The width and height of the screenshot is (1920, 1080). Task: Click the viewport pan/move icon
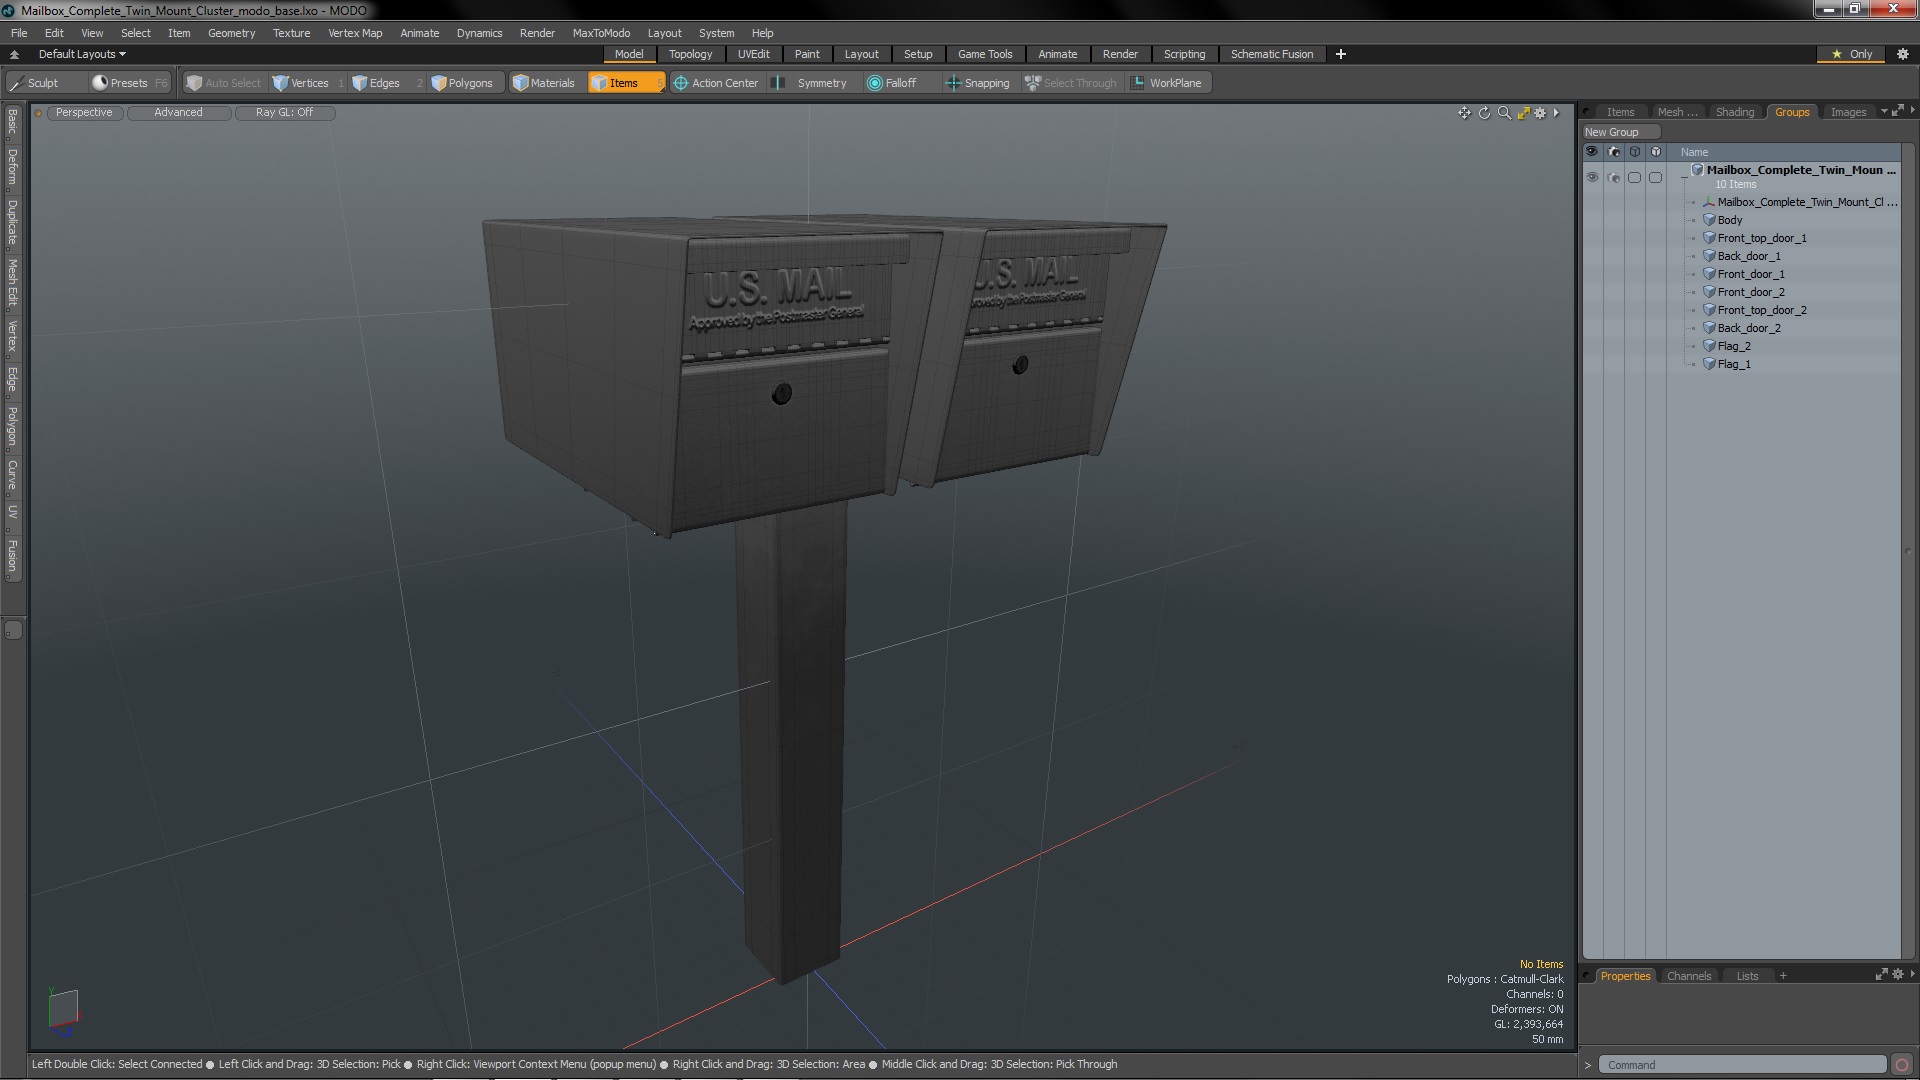1464,113
